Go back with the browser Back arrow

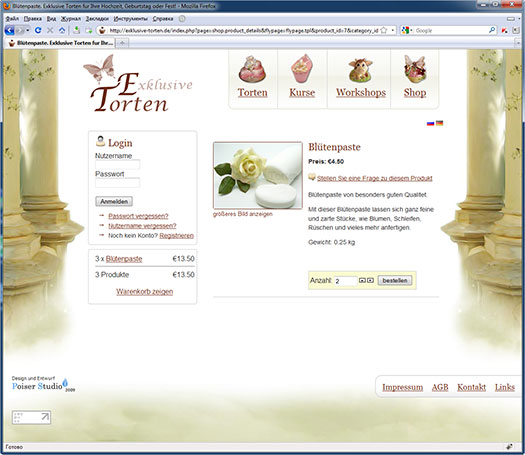9,30
